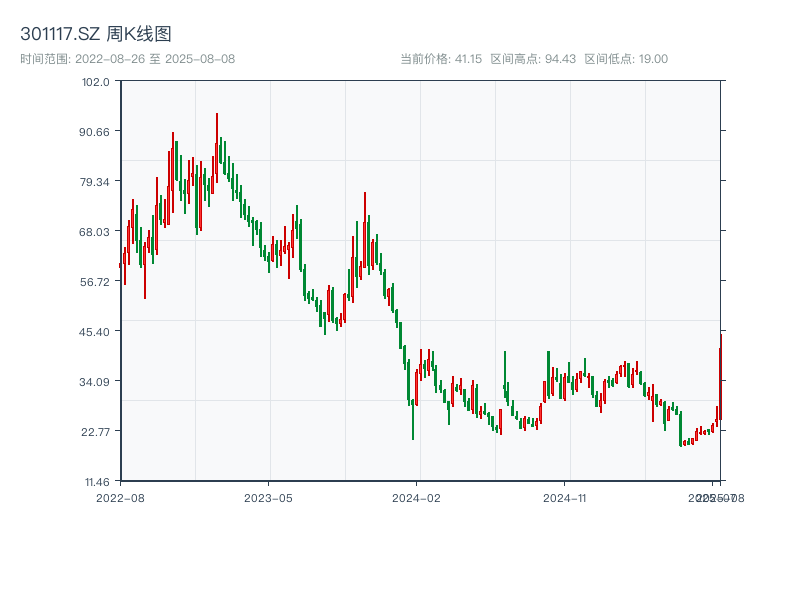800x600 pixels.
Task: Select the 时间范围 date range text
Action: click(128, 59)
